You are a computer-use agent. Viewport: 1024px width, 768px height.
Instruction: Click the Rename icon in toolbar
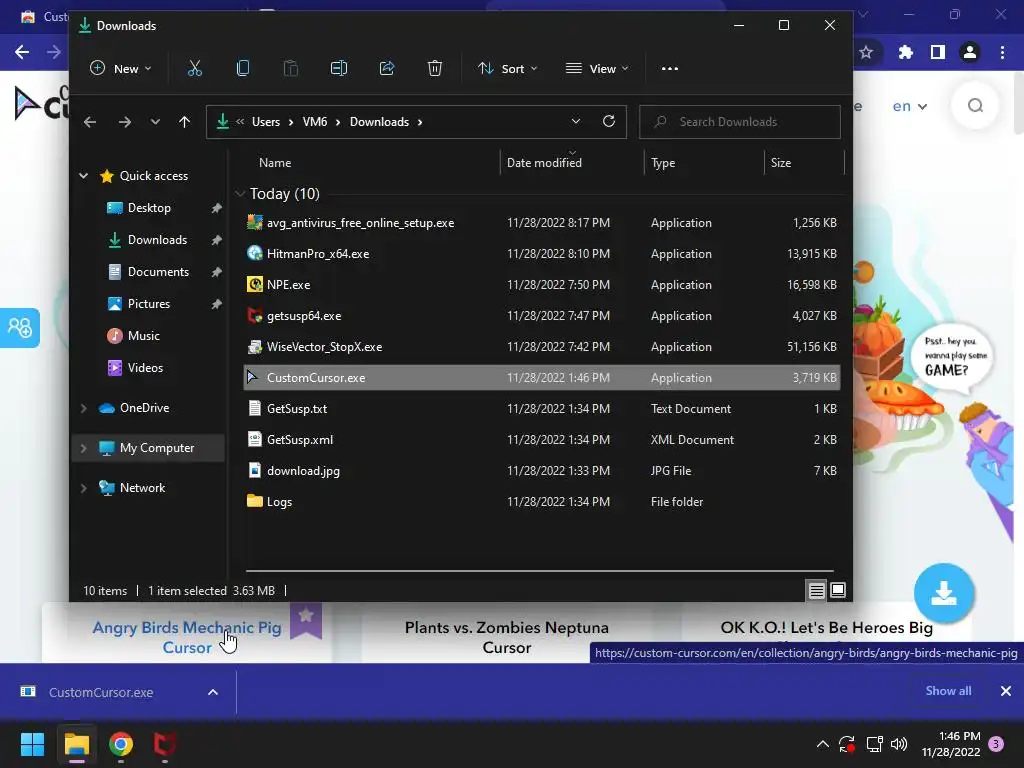339,69
